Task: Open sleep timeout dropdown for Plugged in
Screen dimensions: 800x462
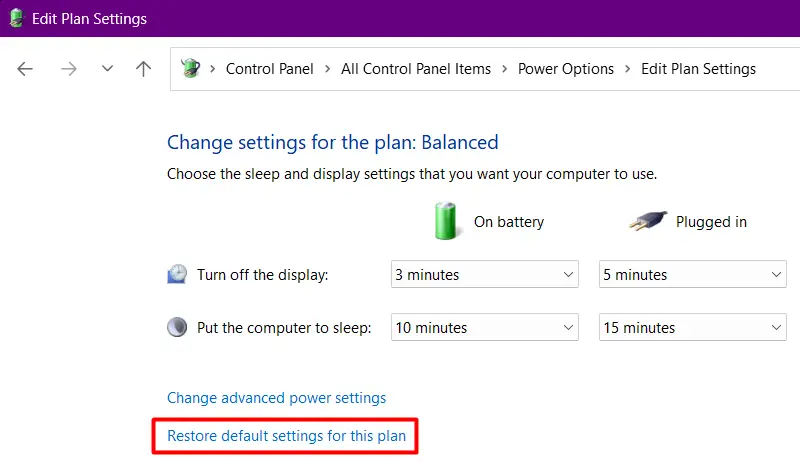Action: point(692,327)
